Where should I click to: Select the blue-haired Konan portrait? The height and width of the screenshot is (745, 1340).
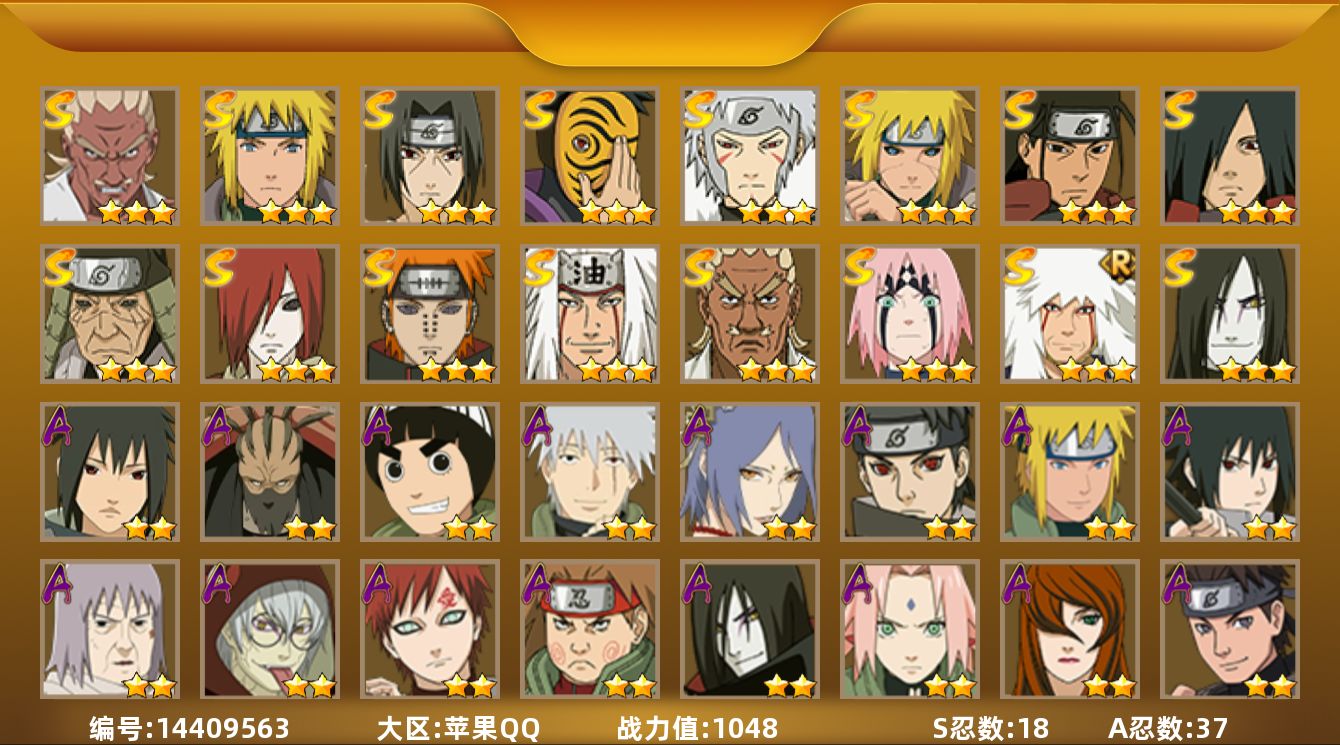tap(750, 472)
